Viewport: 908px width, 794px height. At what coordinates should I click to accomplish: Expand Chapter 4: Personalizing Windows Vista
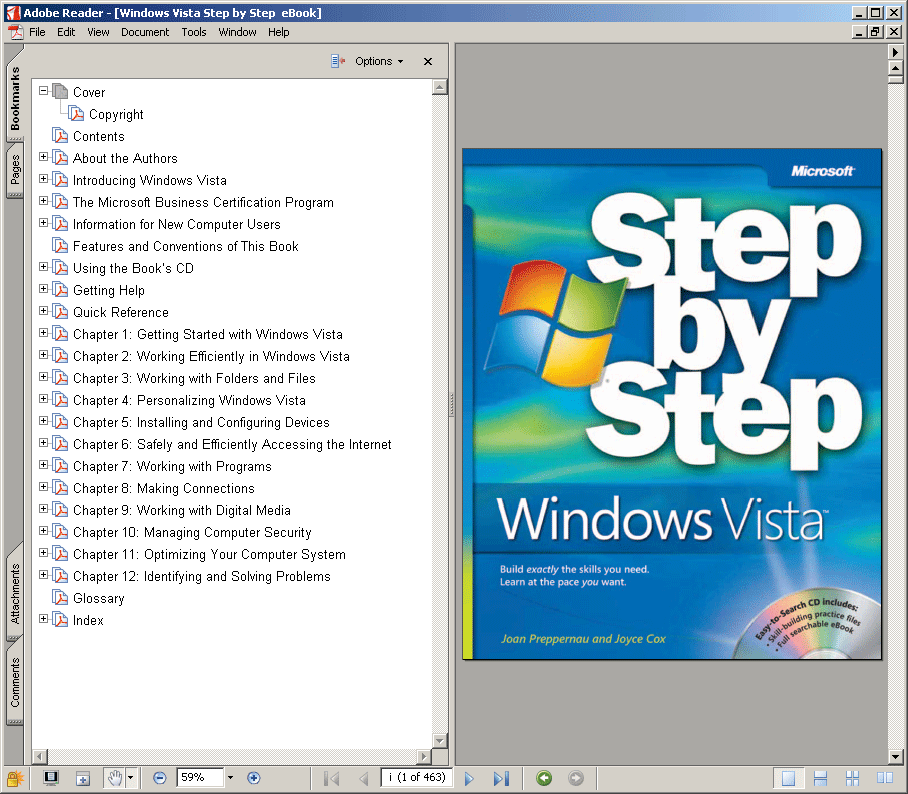(x=43, y=398)
